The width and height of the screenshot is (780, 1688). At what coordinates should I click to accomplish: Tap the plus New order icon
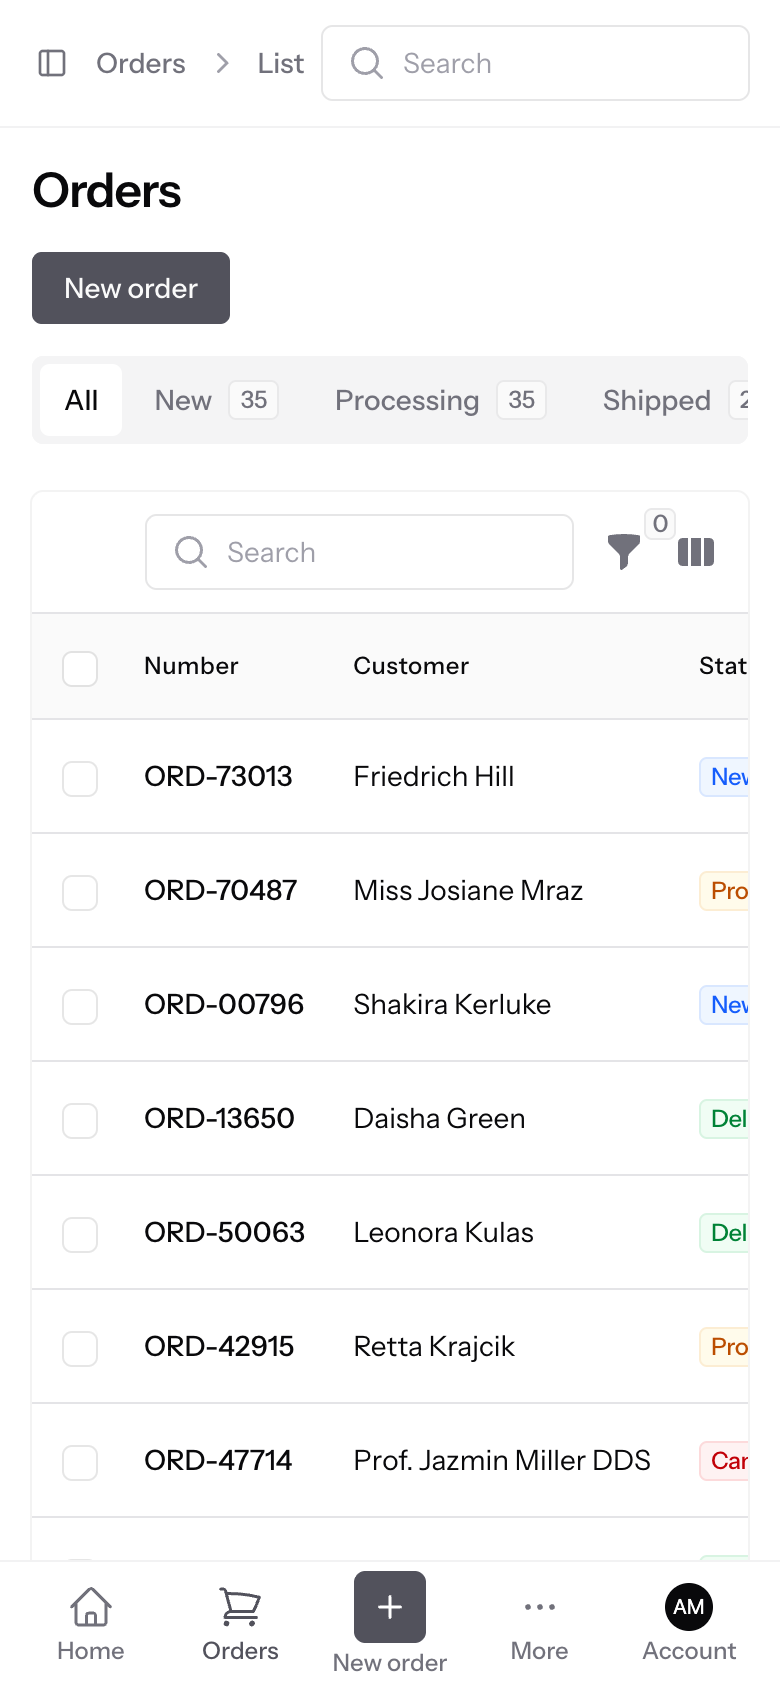390,1607
